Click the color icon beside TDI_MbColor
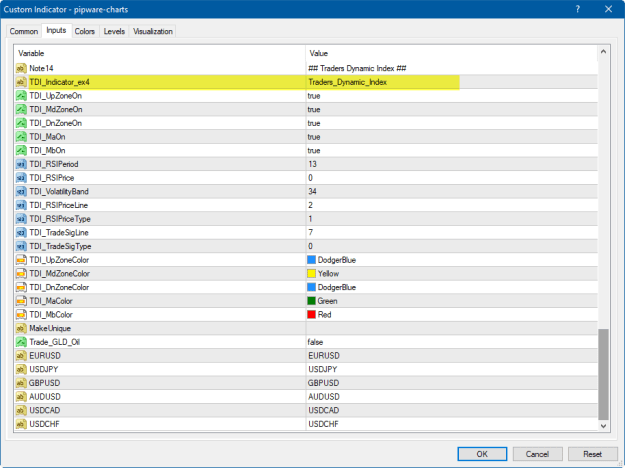 click(21, 315)
